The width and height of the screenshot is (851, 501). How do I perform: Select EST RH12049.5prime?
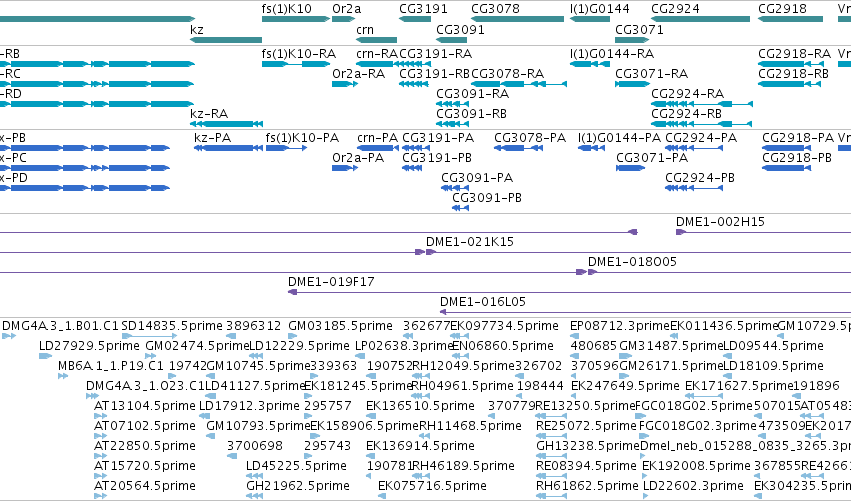463,366
